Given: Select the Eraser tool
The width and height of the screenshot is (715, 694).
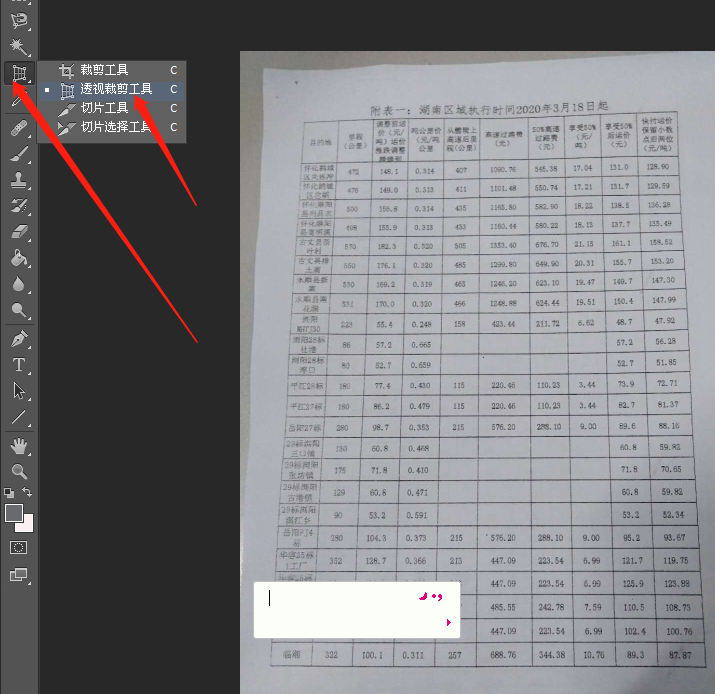Looking at the screenshot, I should tap(19, 232).
